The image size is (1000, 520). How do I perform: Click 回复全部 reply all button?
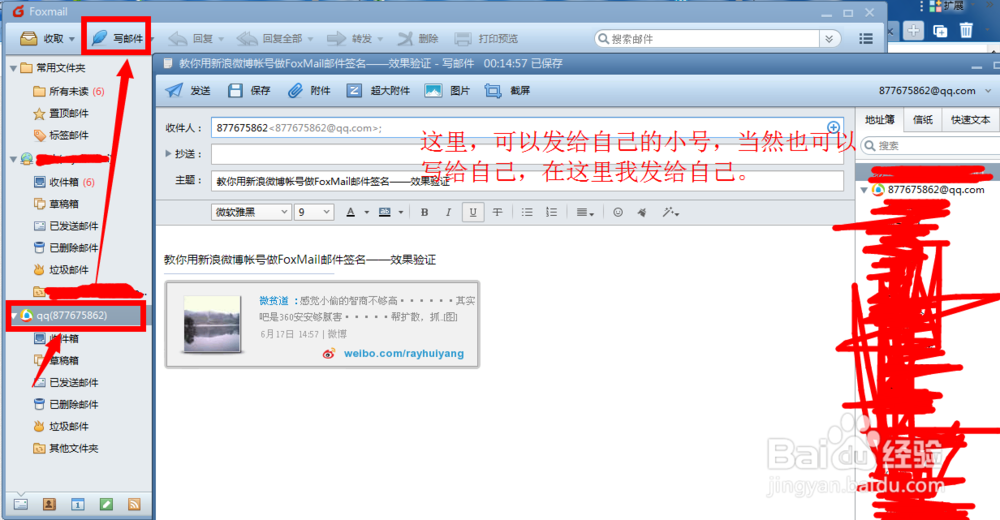tap(270, 39)
